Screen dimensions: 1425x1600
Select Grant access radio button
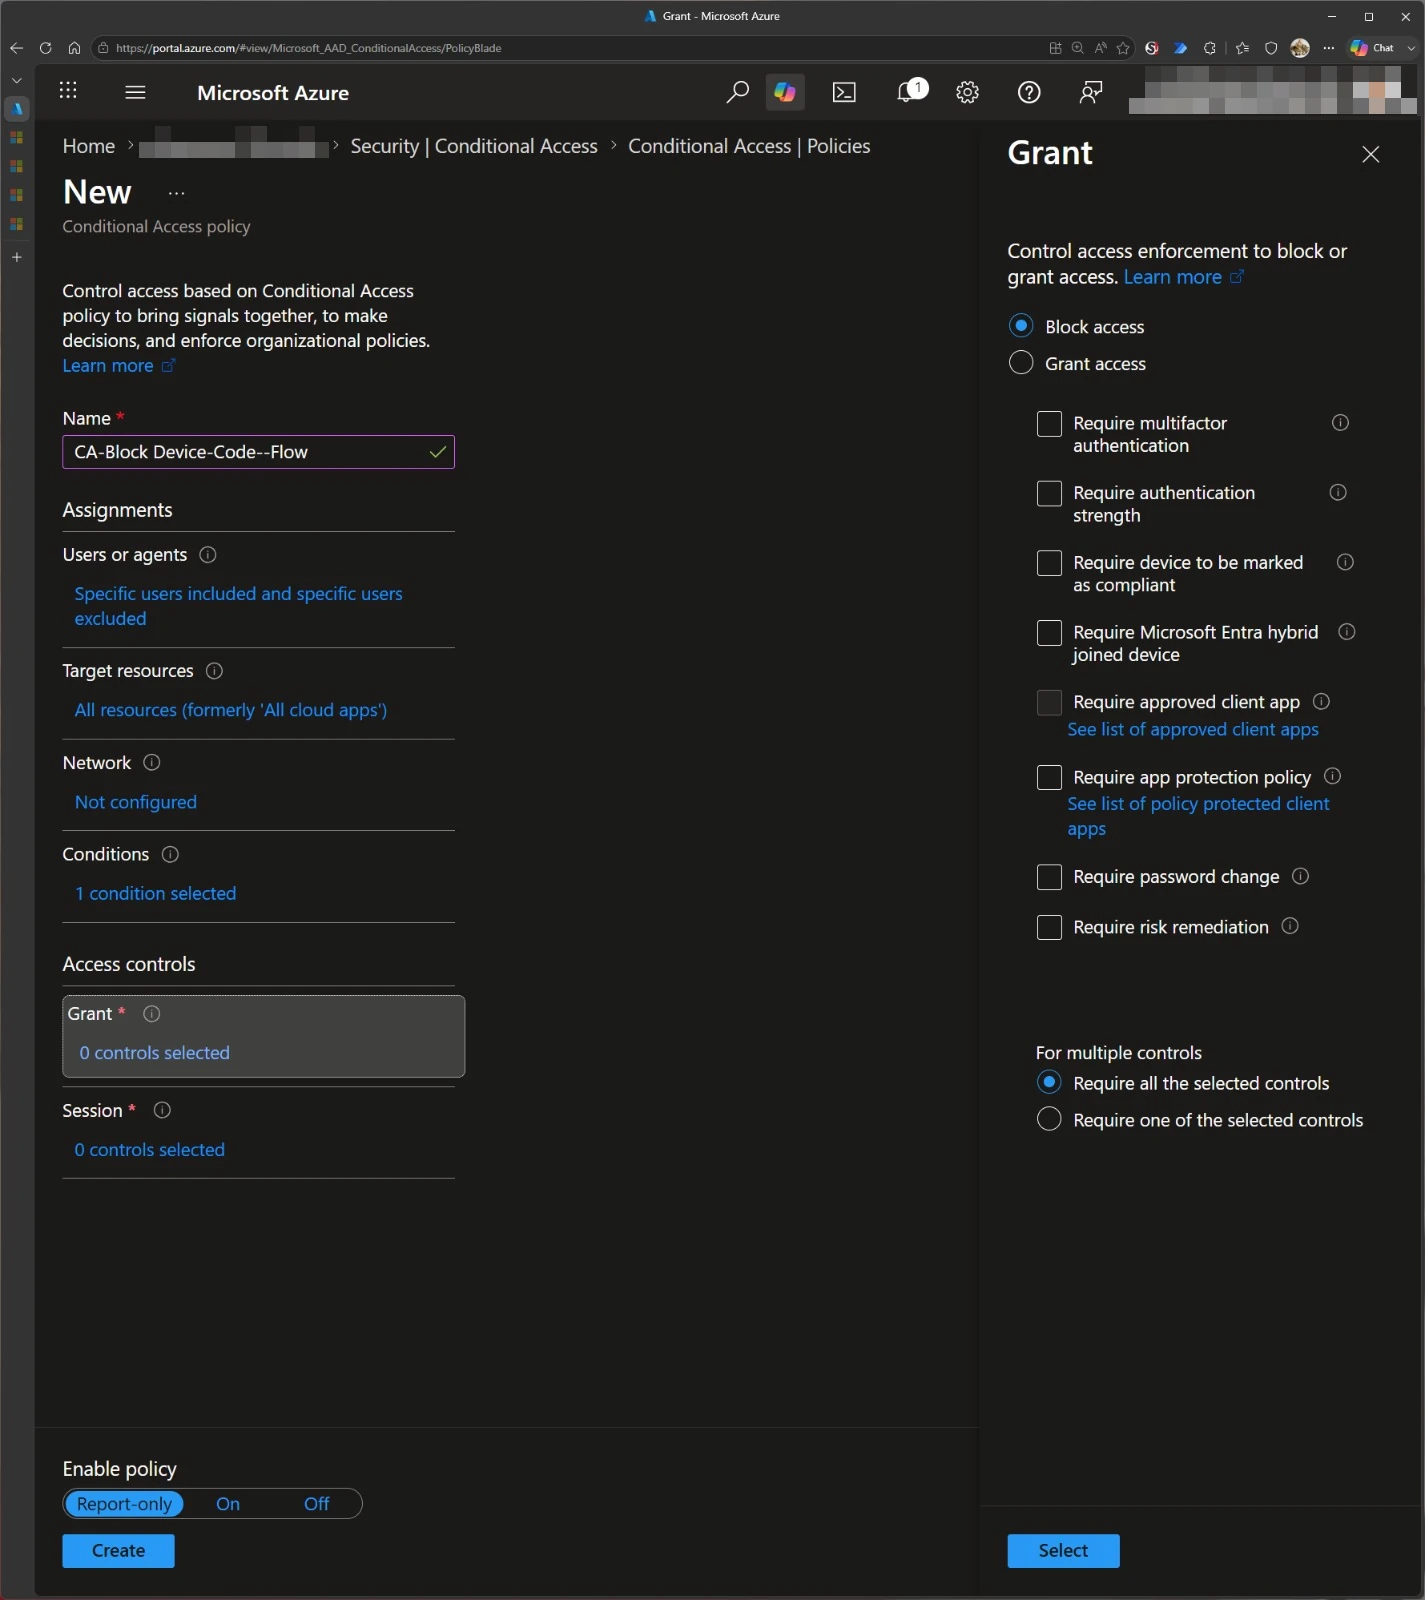click(x=1021, y=363)
